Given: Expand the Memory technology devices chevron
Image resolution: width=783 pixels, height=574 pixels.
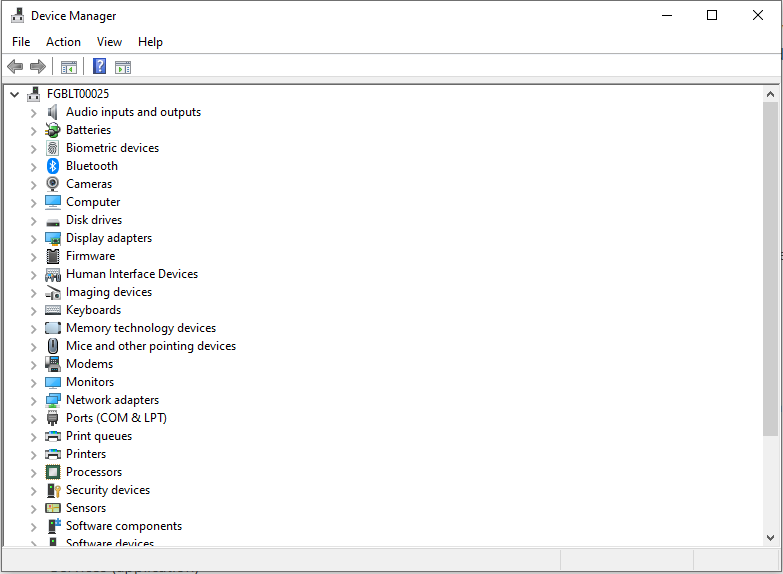Looking at the screenshot, I should click(x=33, y=329).
